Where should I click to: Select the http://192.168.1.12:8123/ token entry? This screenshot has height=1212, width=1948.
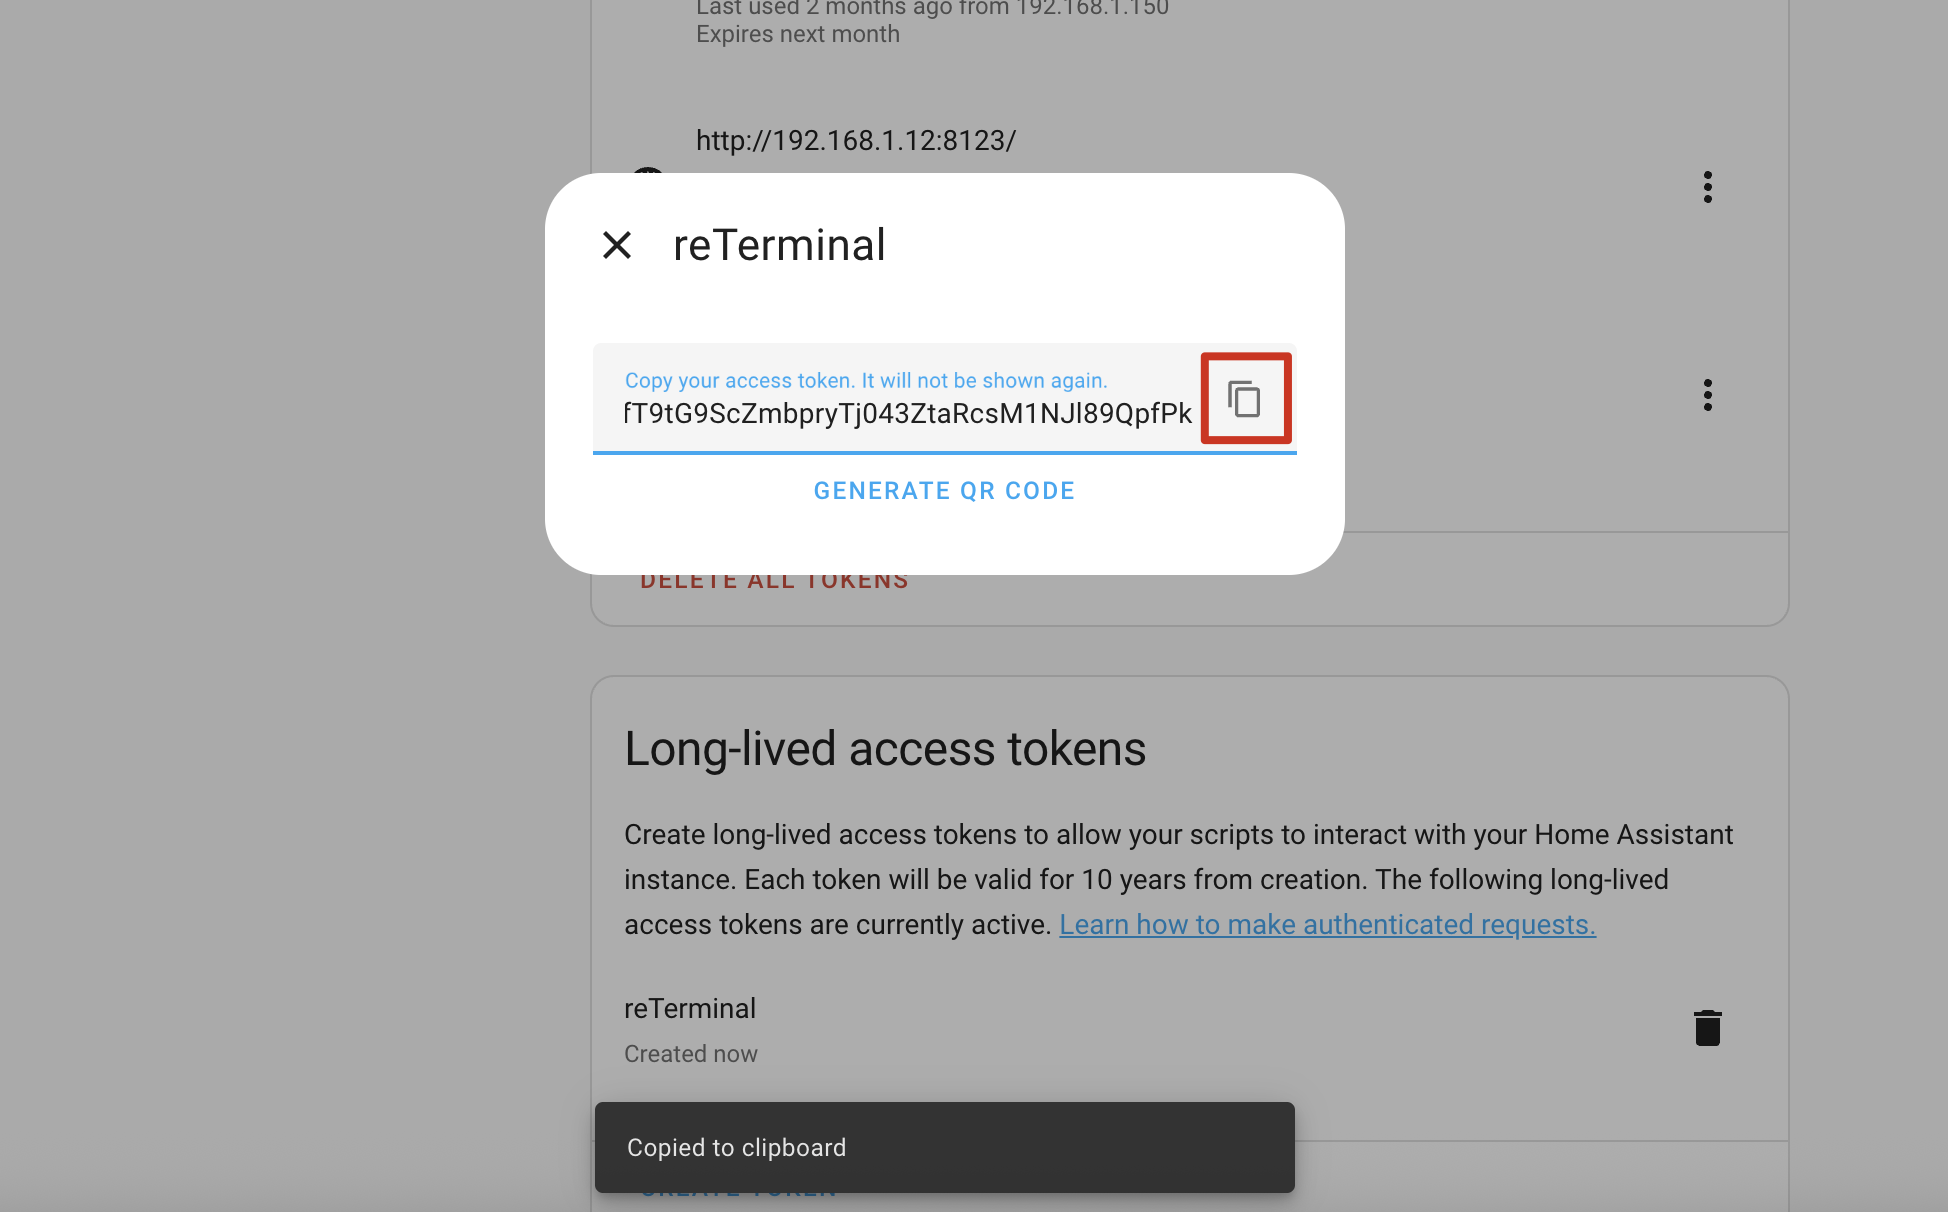(856, 140)
